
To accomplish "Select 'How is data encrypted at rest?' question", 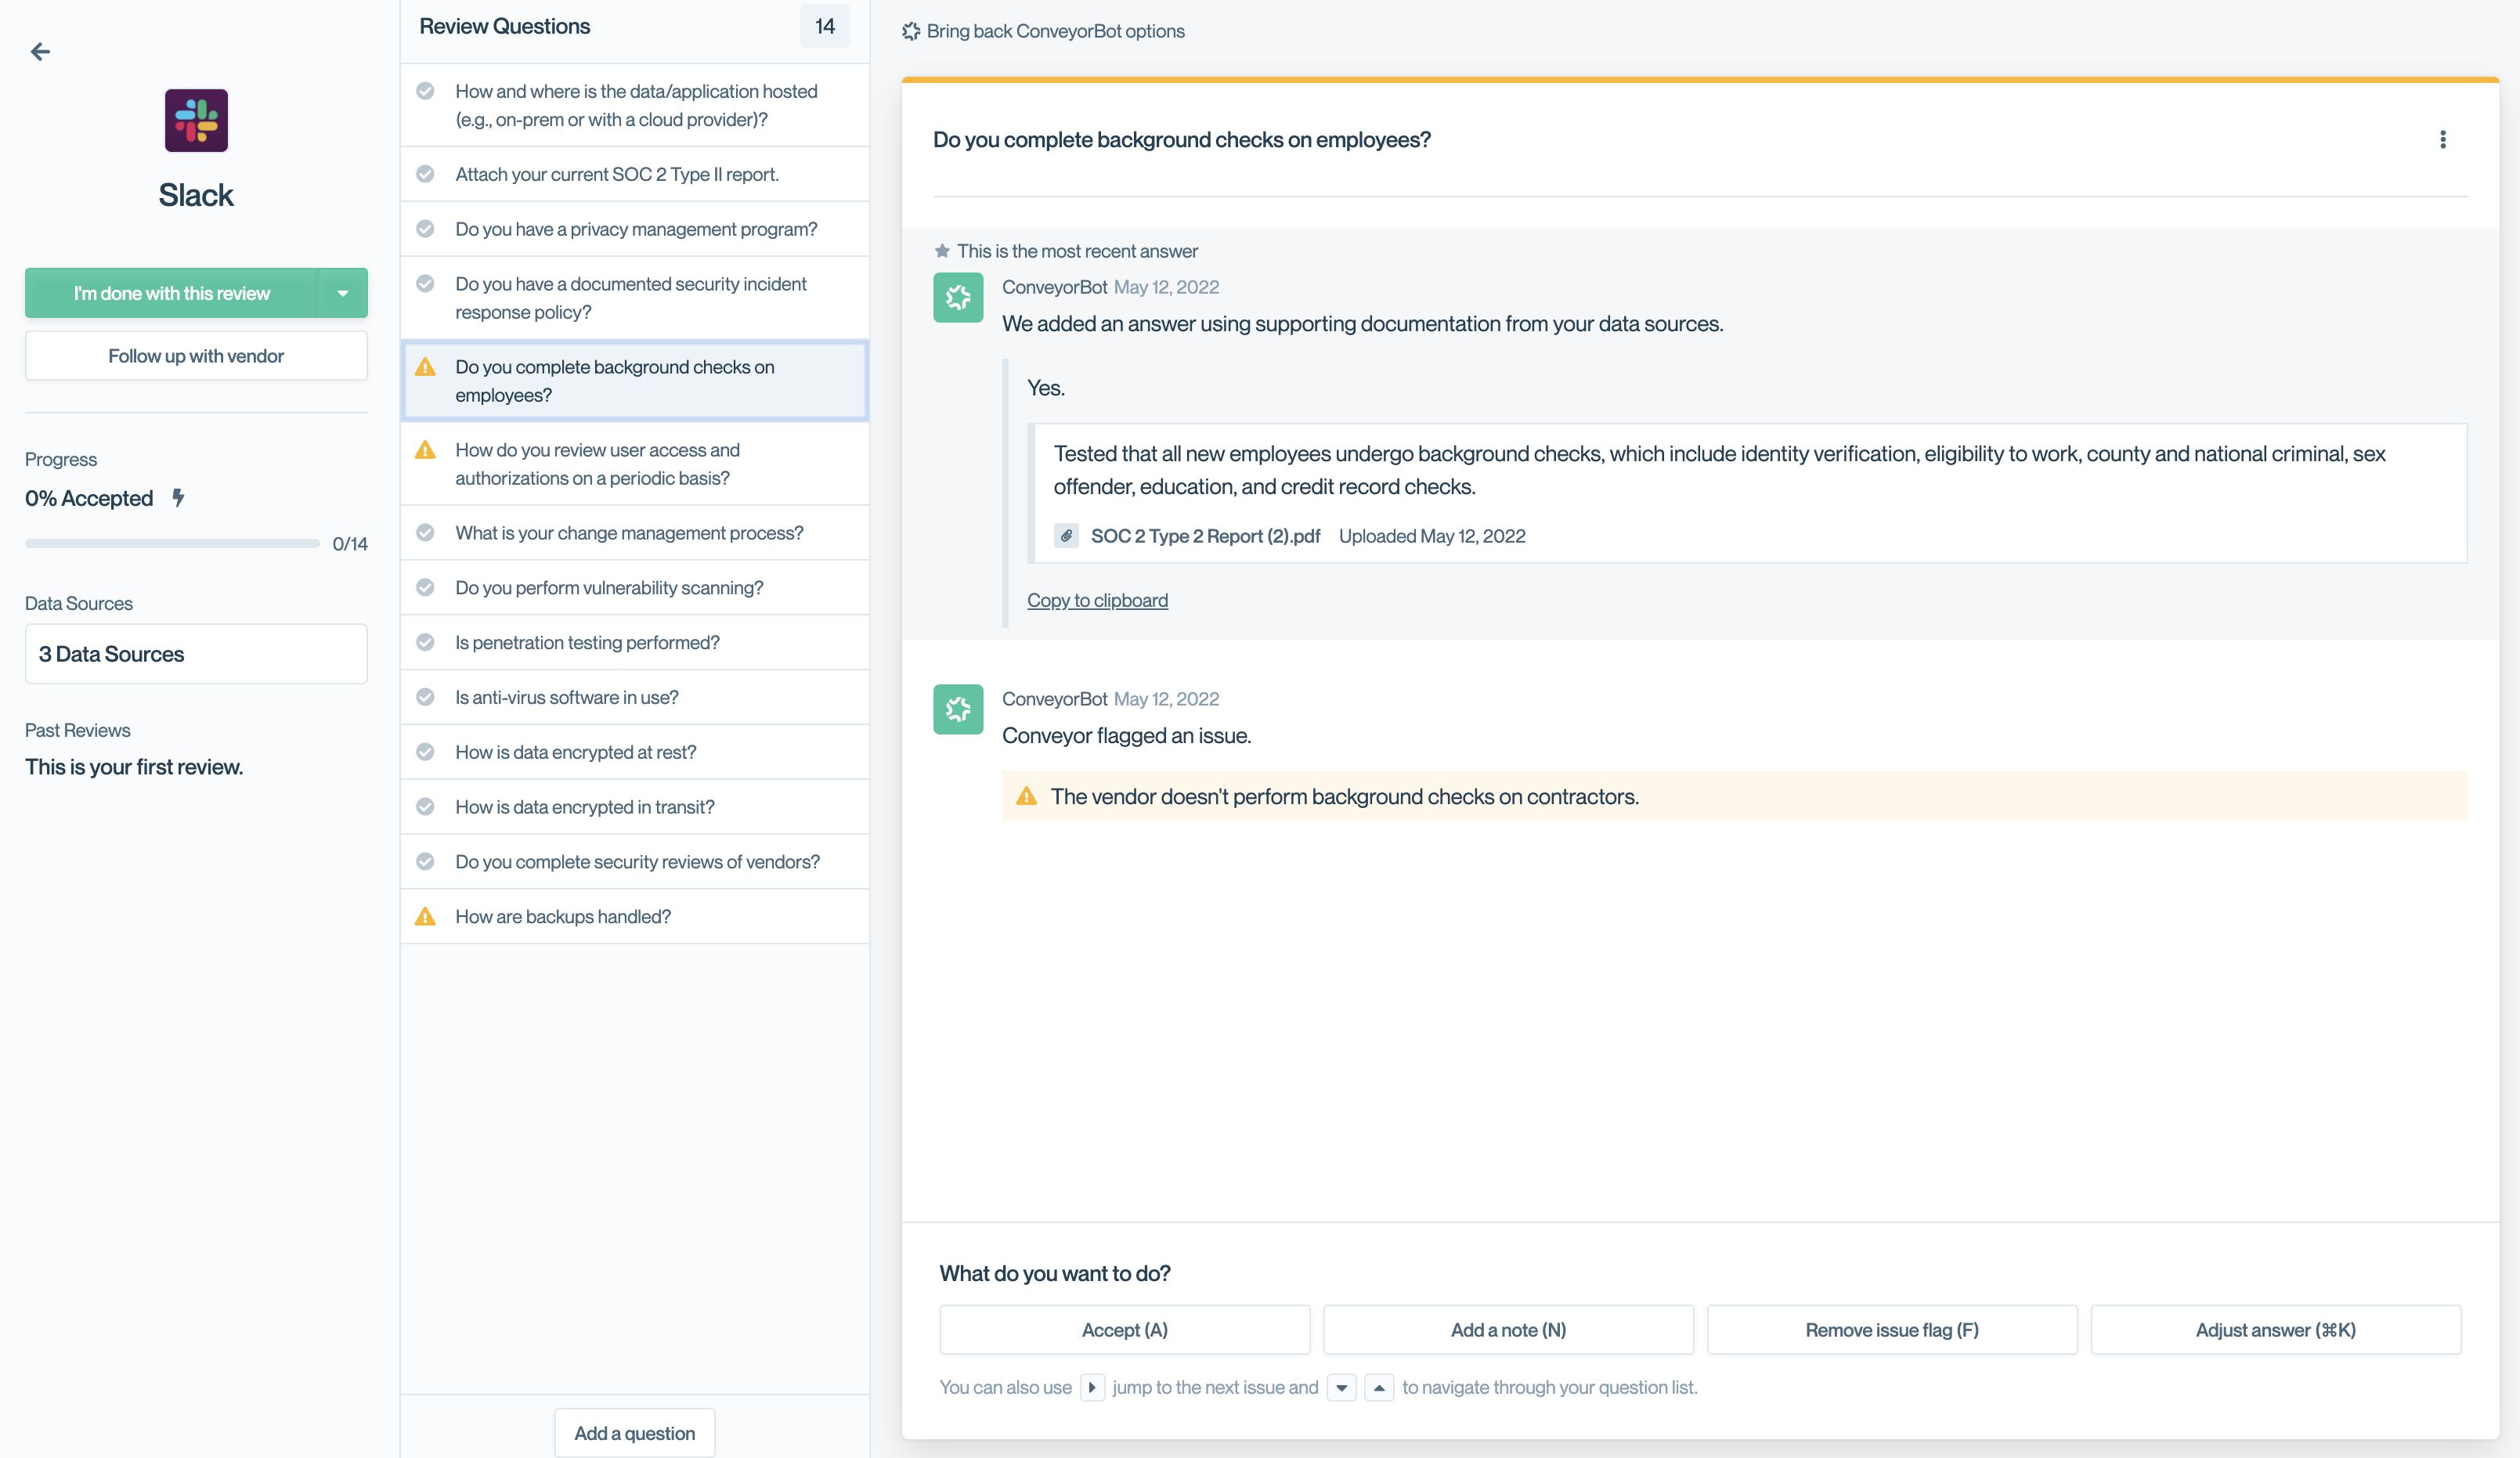I will click(x=575, y=752).
